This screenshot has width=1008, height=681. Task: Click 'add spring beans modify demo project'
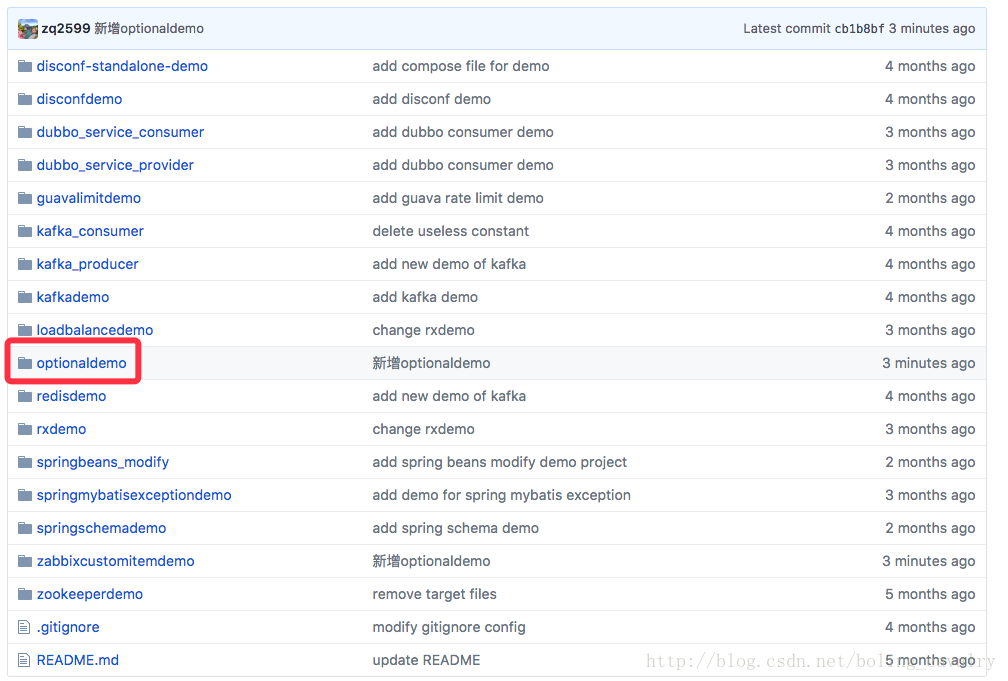pyautogui.click(x=500, y=462)
